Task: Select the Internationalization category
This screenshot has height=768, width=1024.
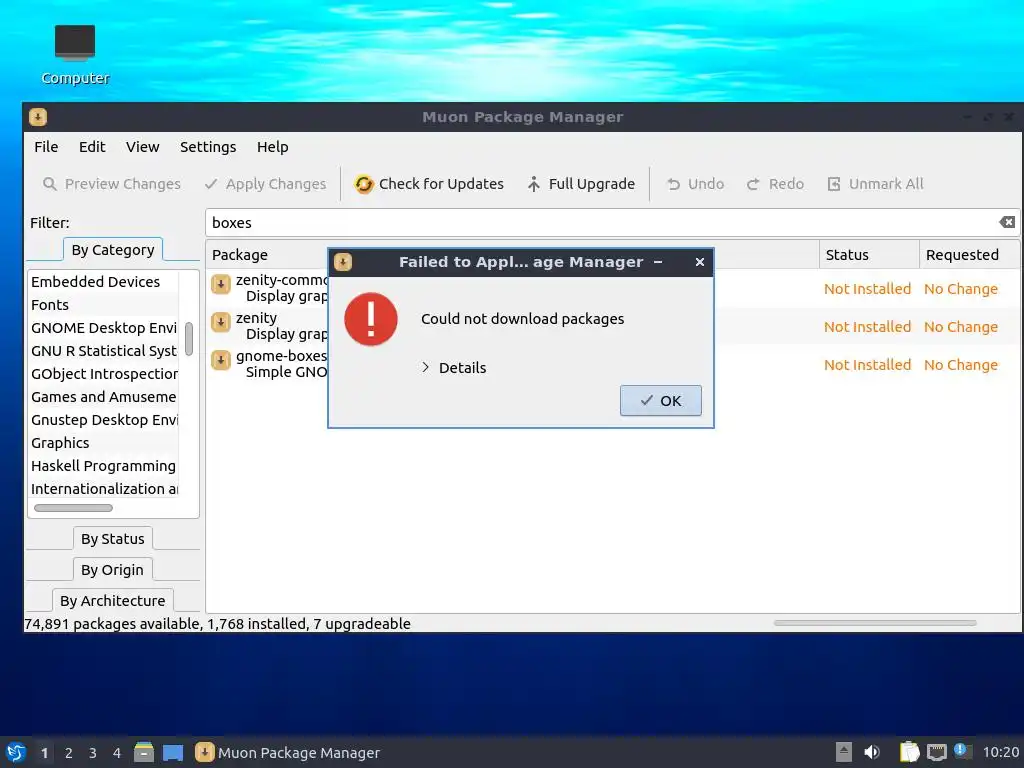Action: tap(103, 488)
